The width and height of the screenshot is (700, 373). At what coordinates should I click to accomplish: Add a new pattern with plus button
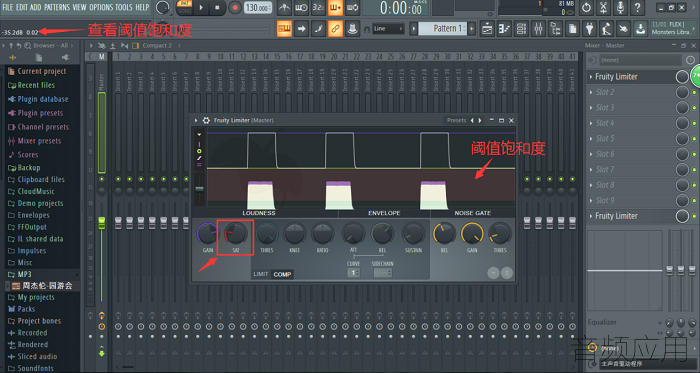pos(471,29)
